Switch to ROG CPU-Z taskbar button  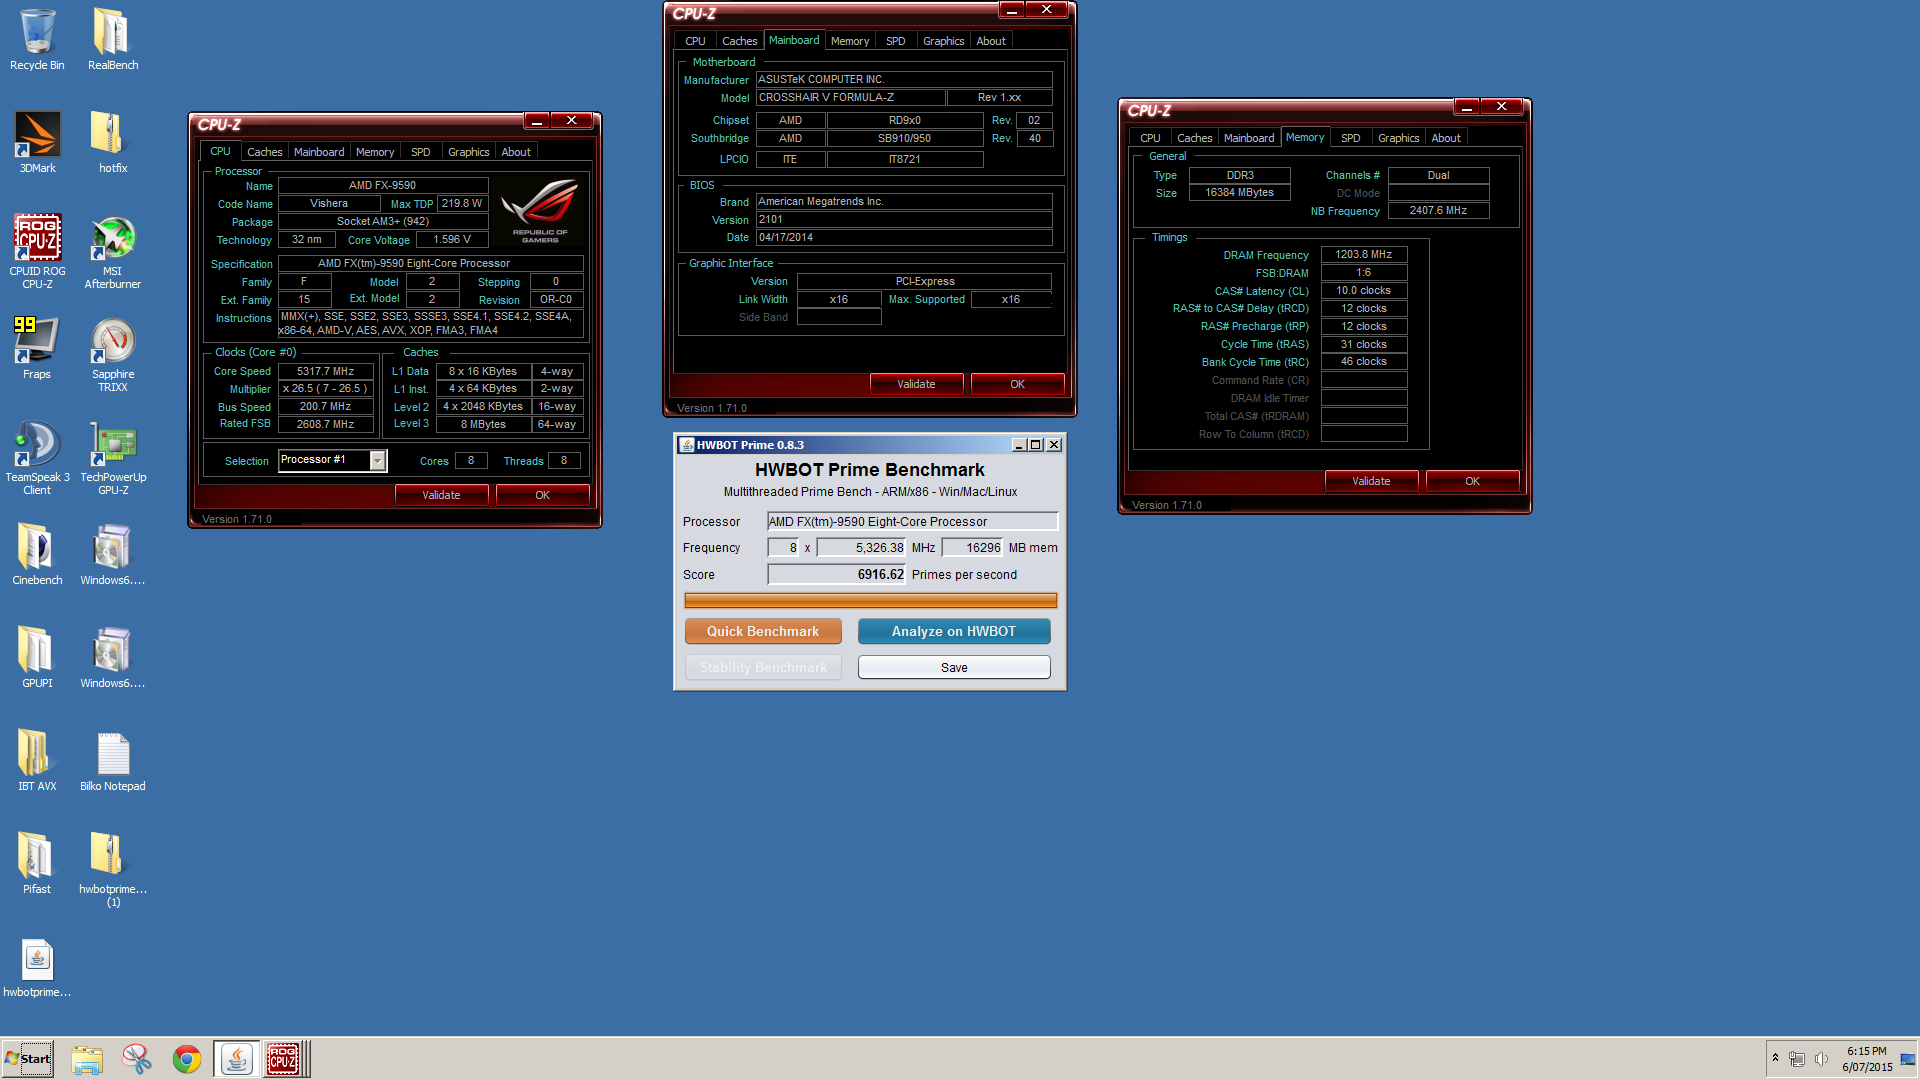click(x=284, y=1059)
